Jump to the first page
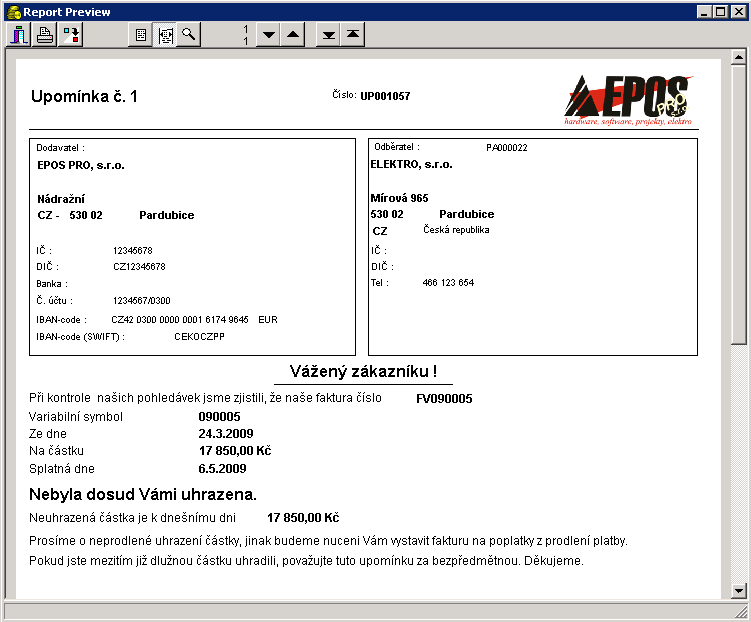The width and height of the screenshot is (751, 622). (352, 35)
